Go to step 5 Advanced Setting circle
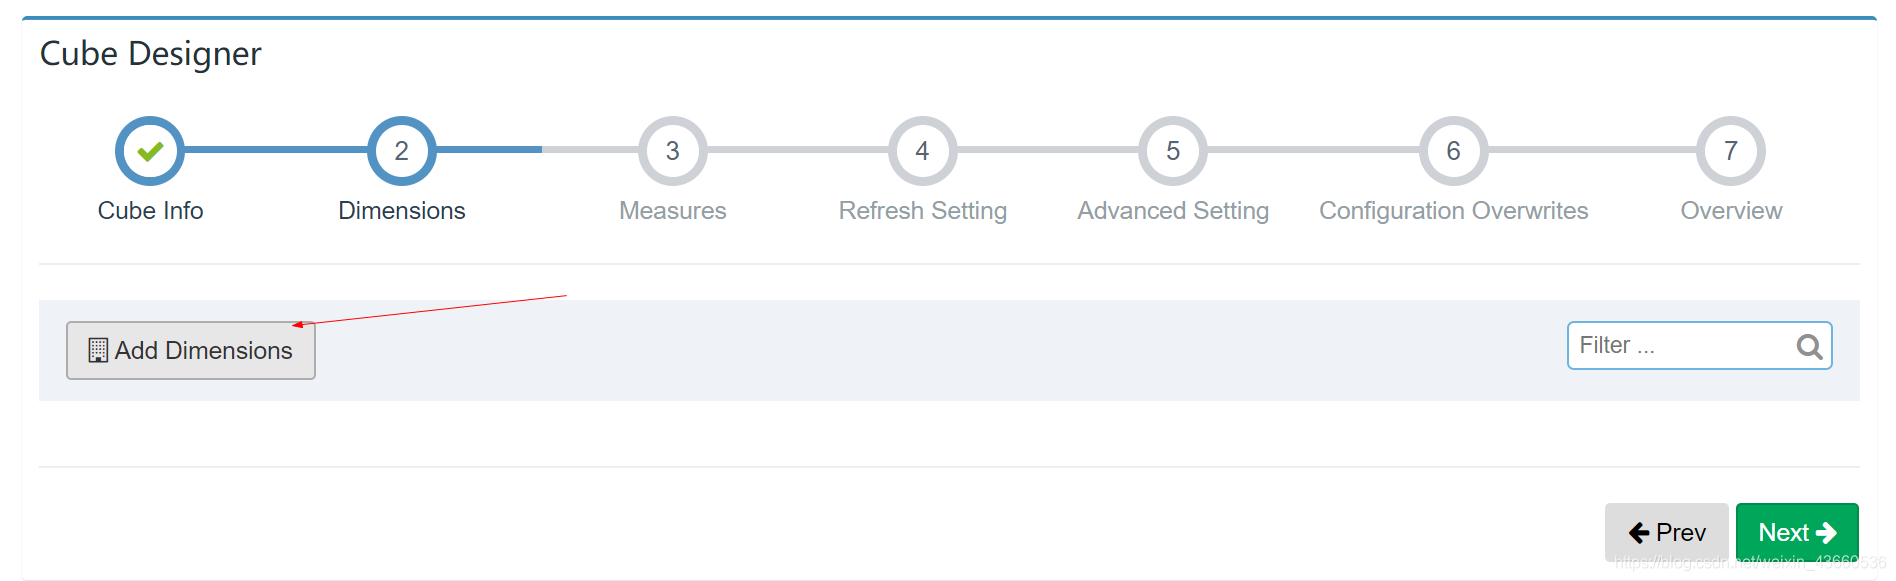The width and height of the screenshot is (1896, 581). point(1173,151)
